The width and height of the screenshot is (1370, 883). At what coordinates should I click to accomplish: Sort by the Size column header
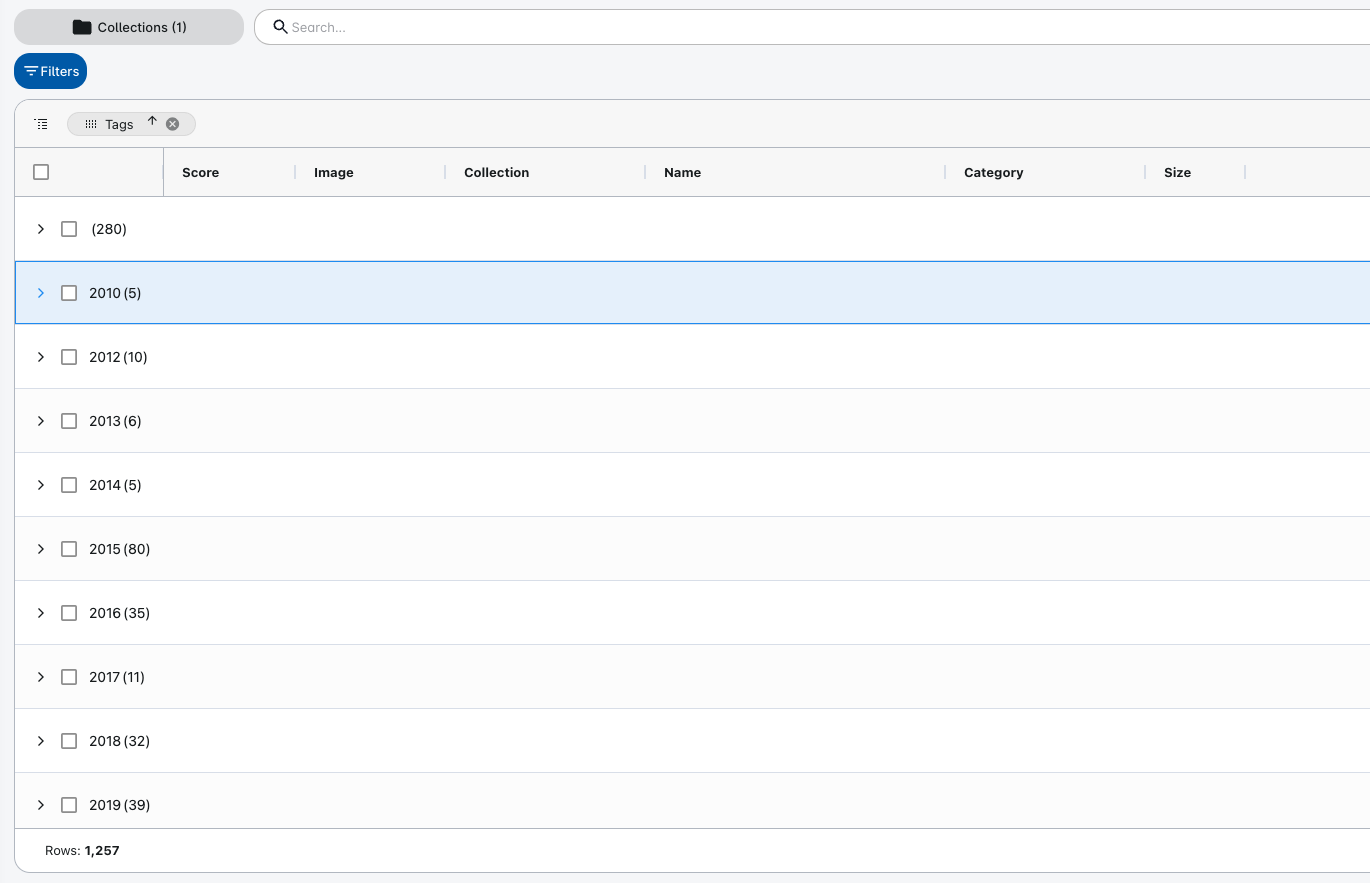[x=1177, y=172]
